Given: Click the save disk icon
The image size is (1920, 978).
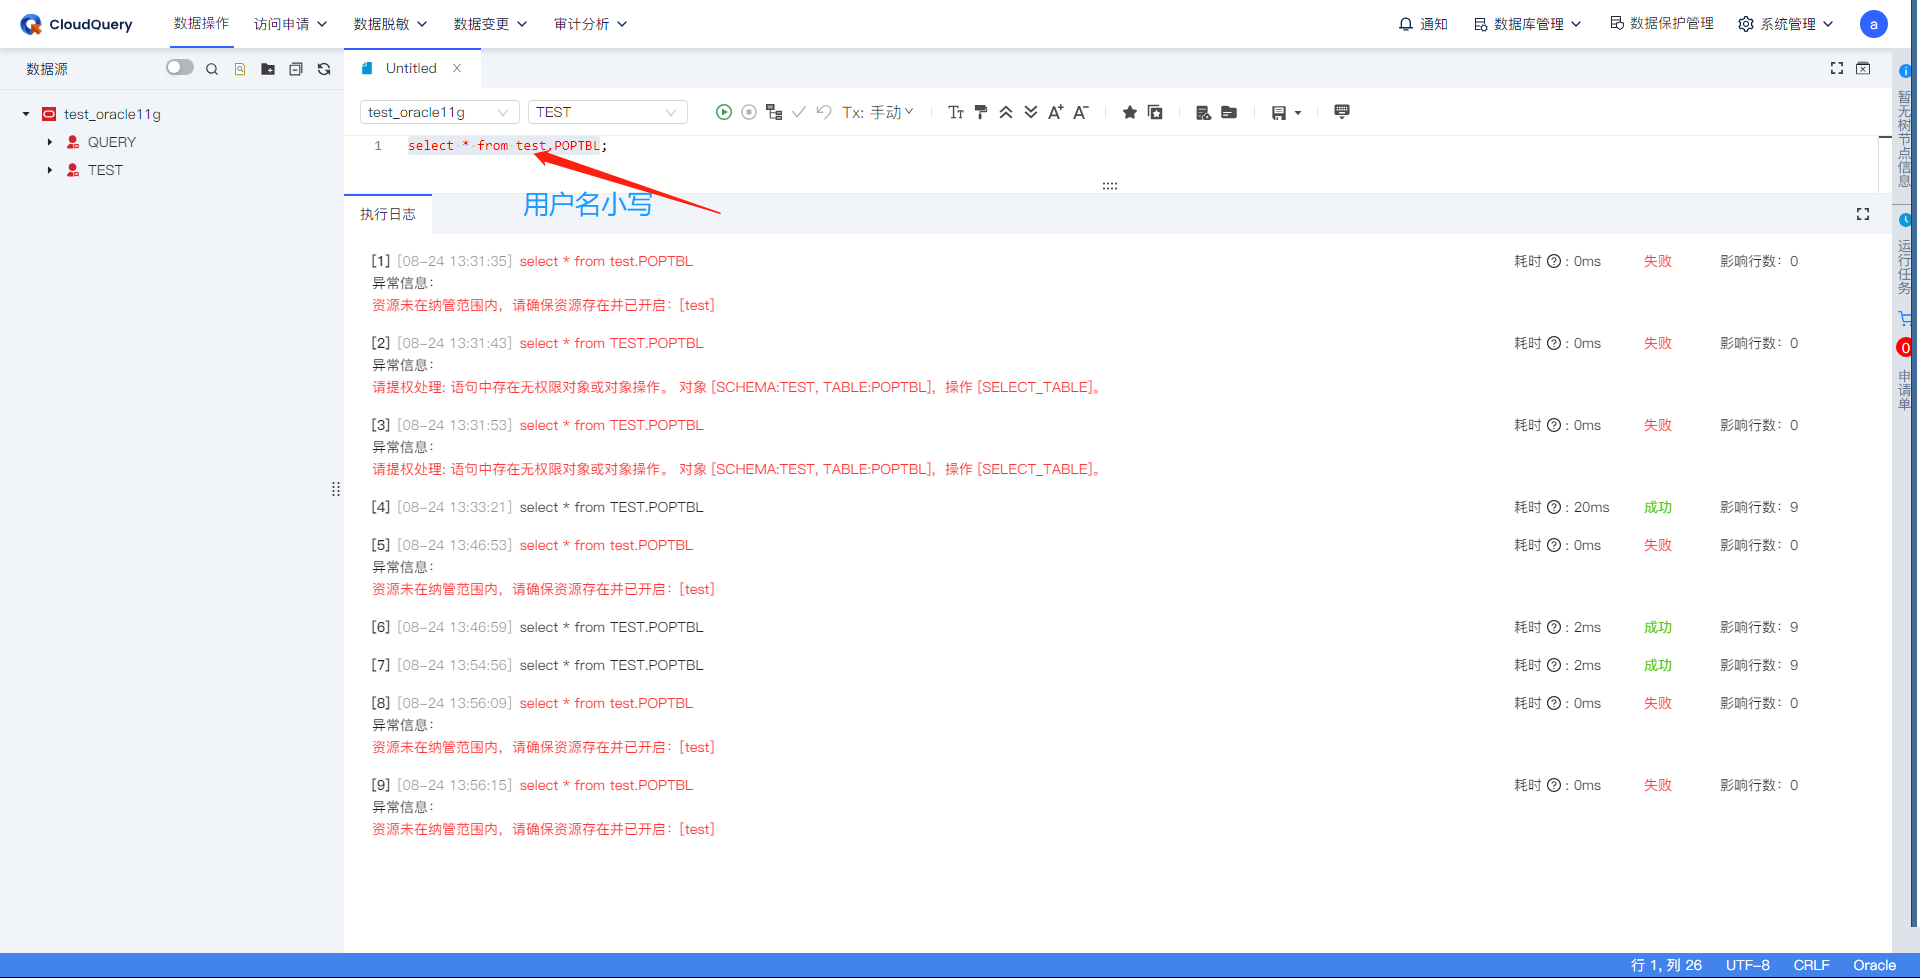Looking at the screenshot, I should tap(1279, 113).
